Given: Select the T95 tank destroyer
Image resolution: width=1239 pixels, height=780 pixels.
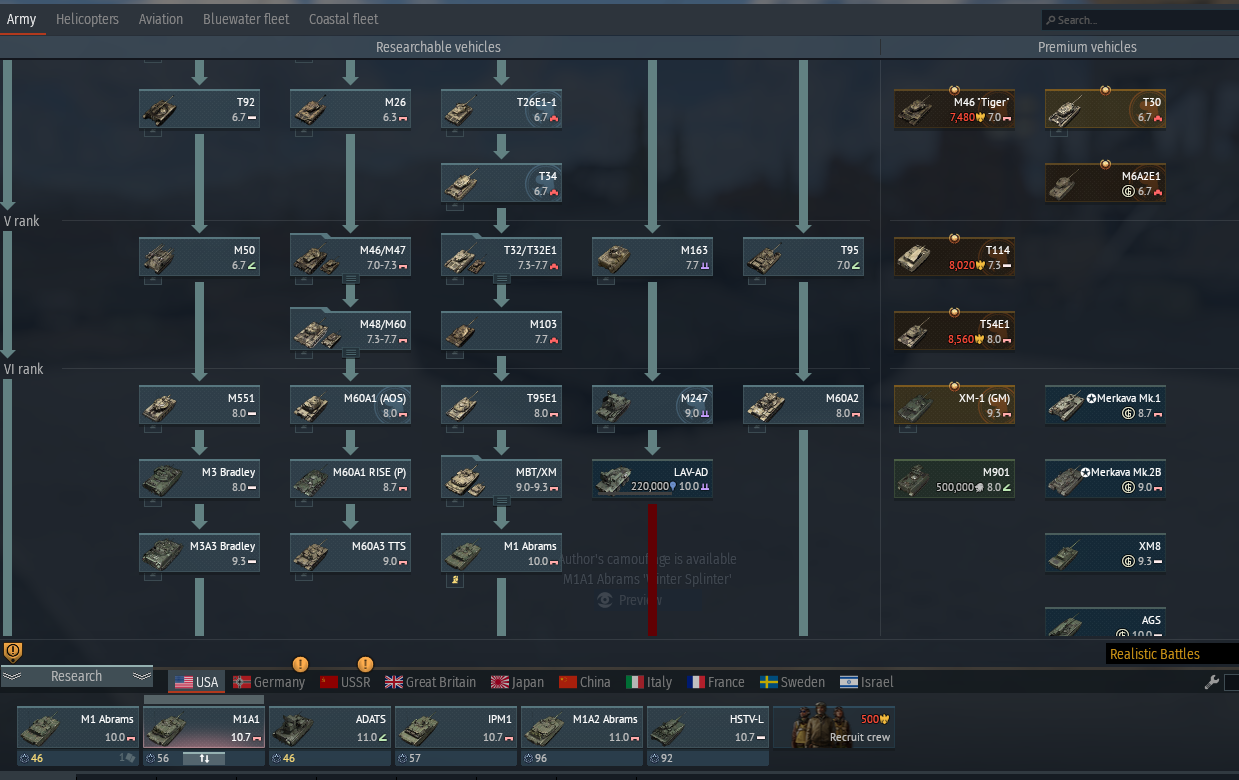Looking at the screenshot, I should [x=803, y=257].
